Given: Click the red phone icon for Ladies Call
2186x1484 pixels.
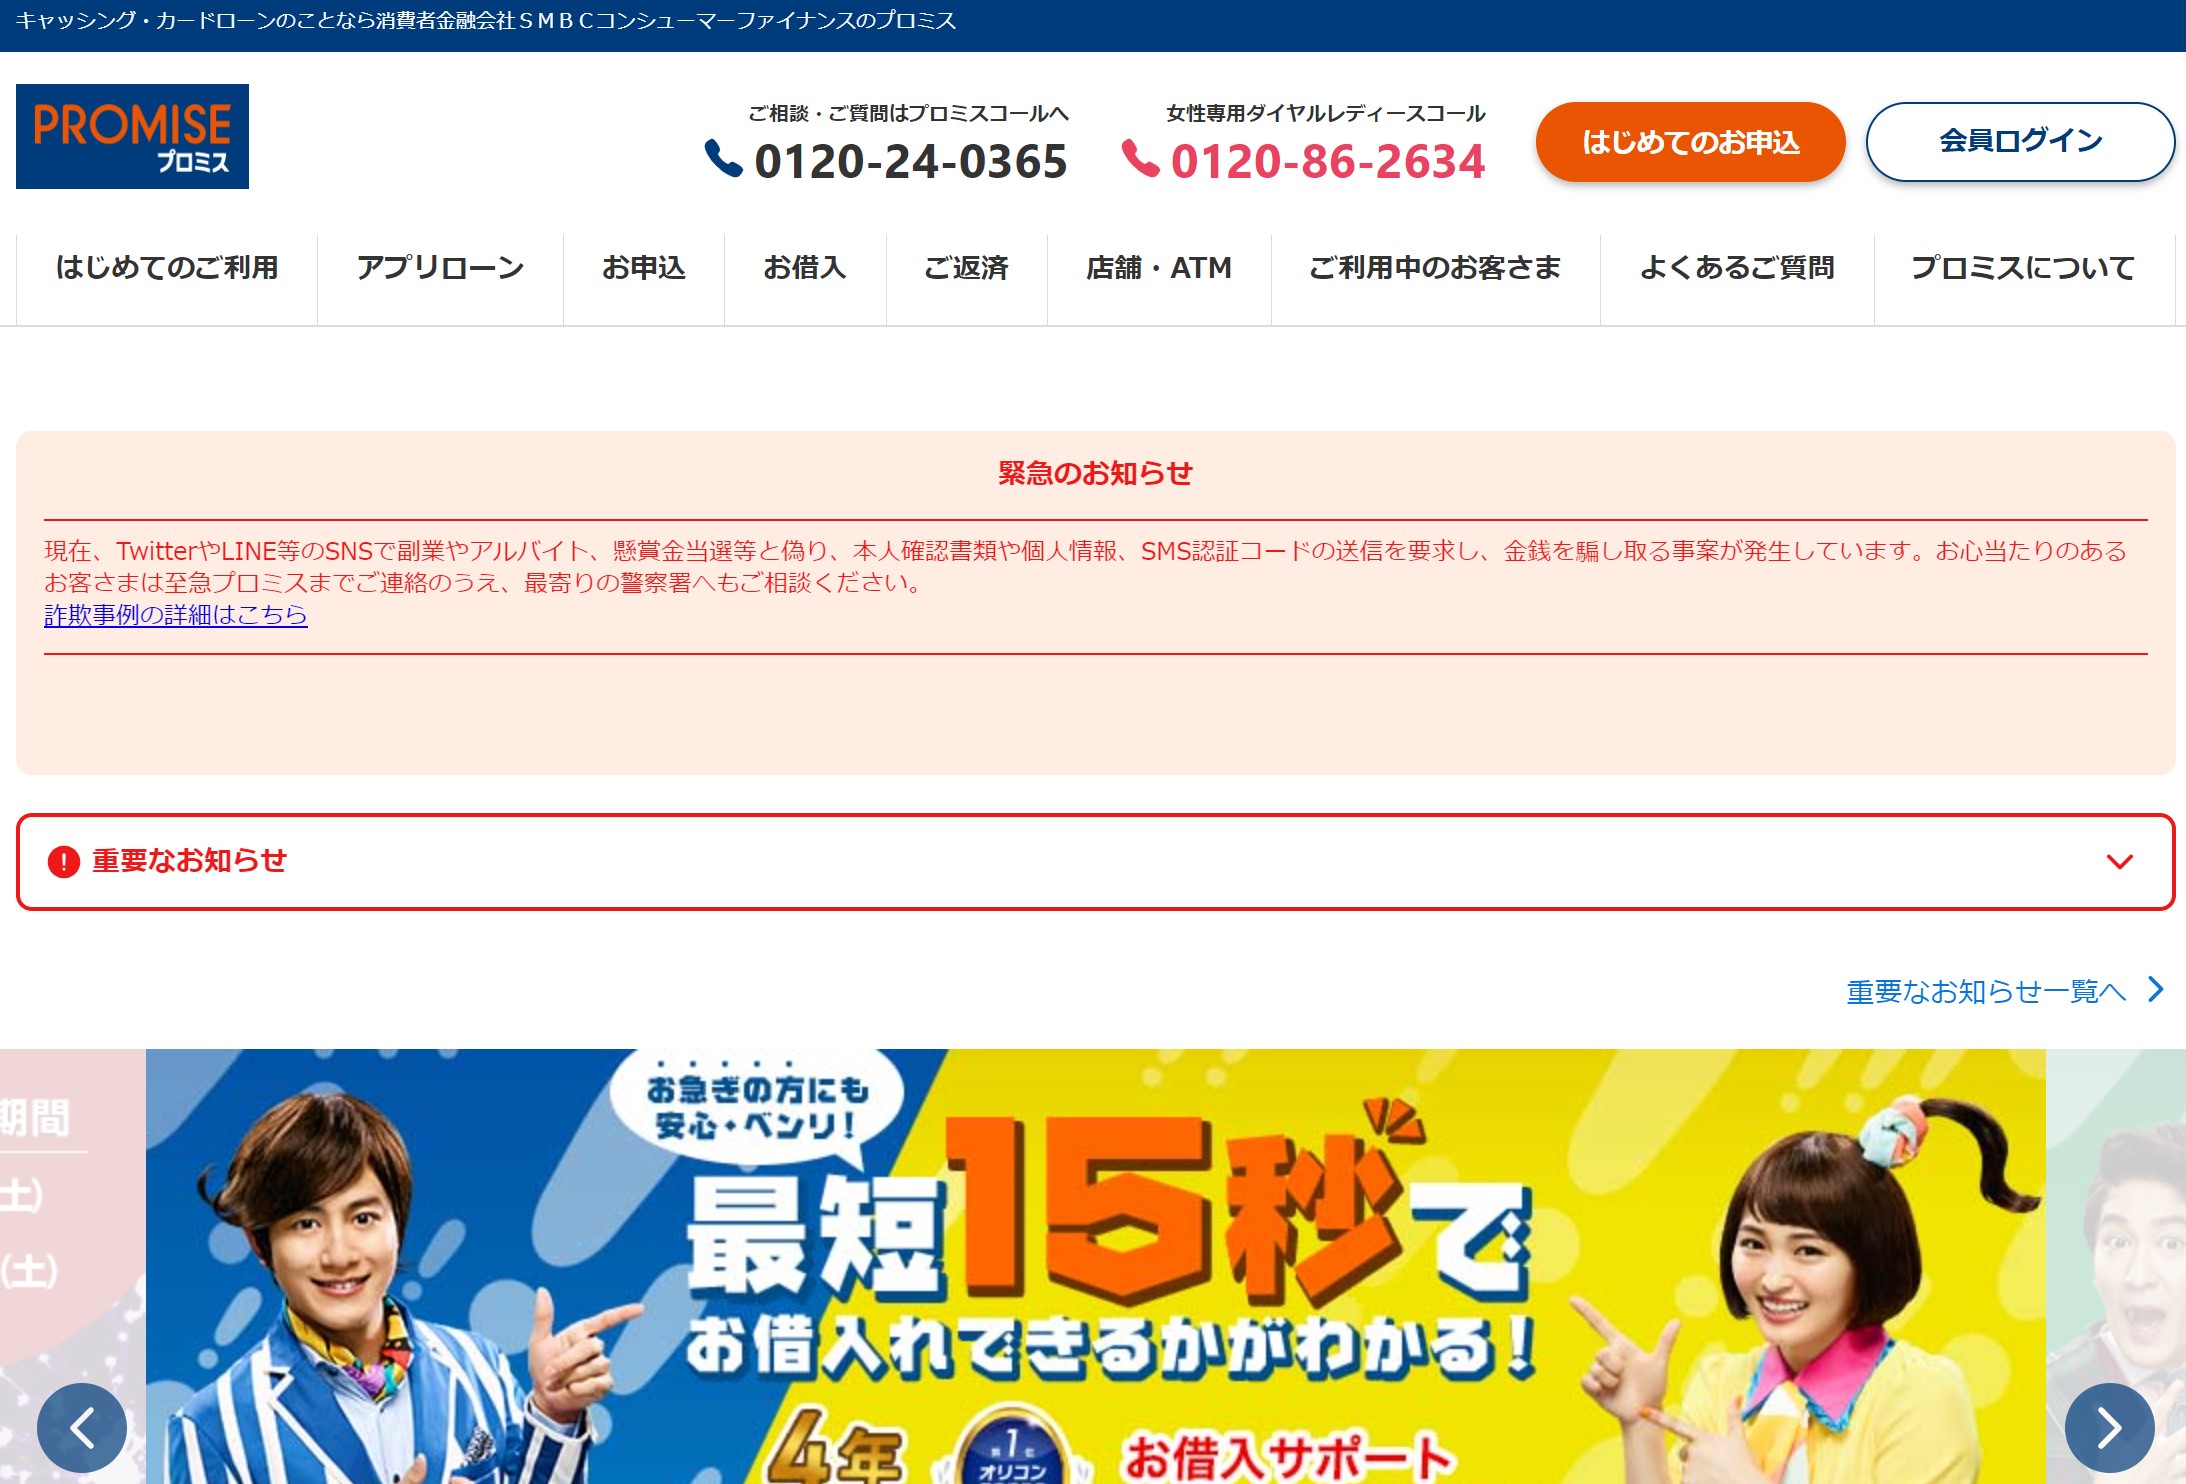Looking at the screenshot, I should (x=1140, y=159).
